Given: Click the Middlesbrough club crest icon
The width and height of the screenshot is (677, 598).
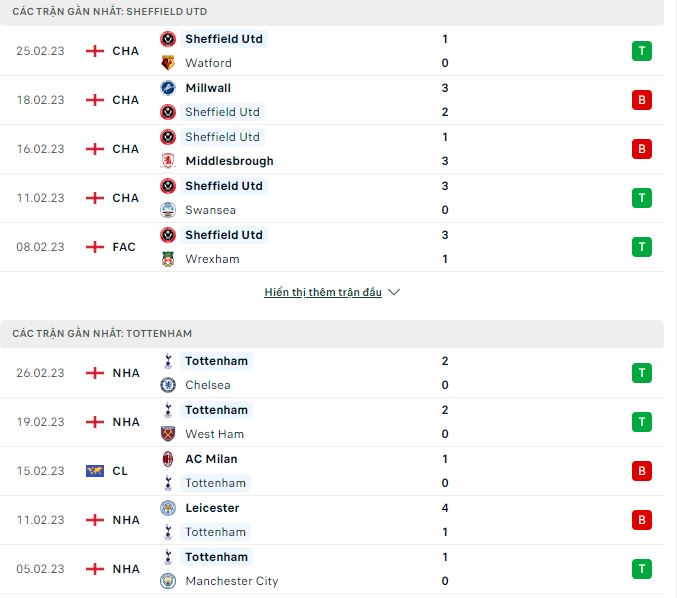Looking at the screenshot, I should click(x=168, y=161).
